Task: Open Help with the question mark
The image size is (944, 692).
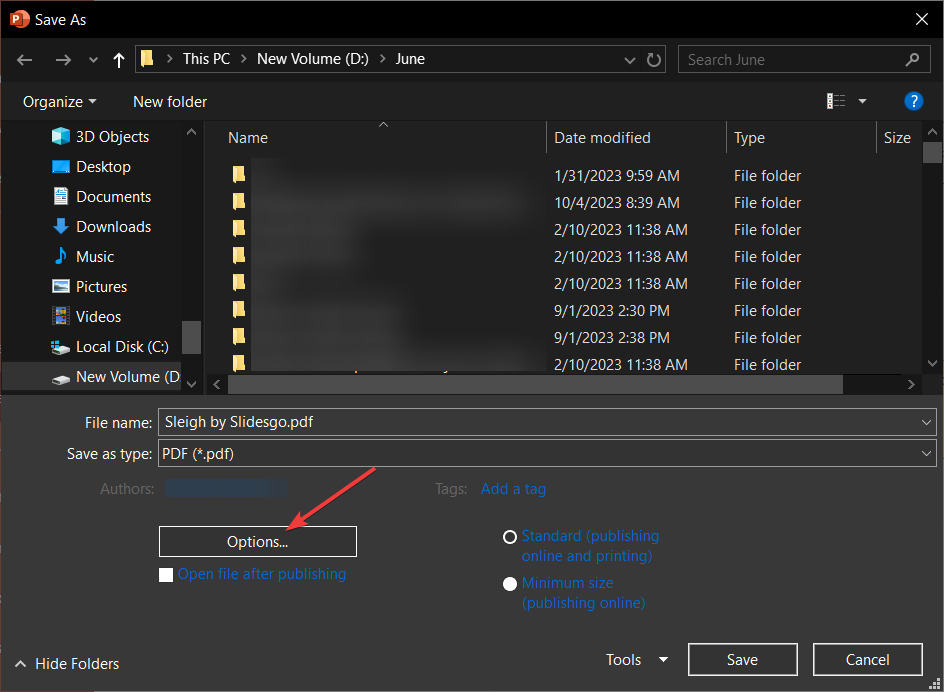Action: [913, 101]
